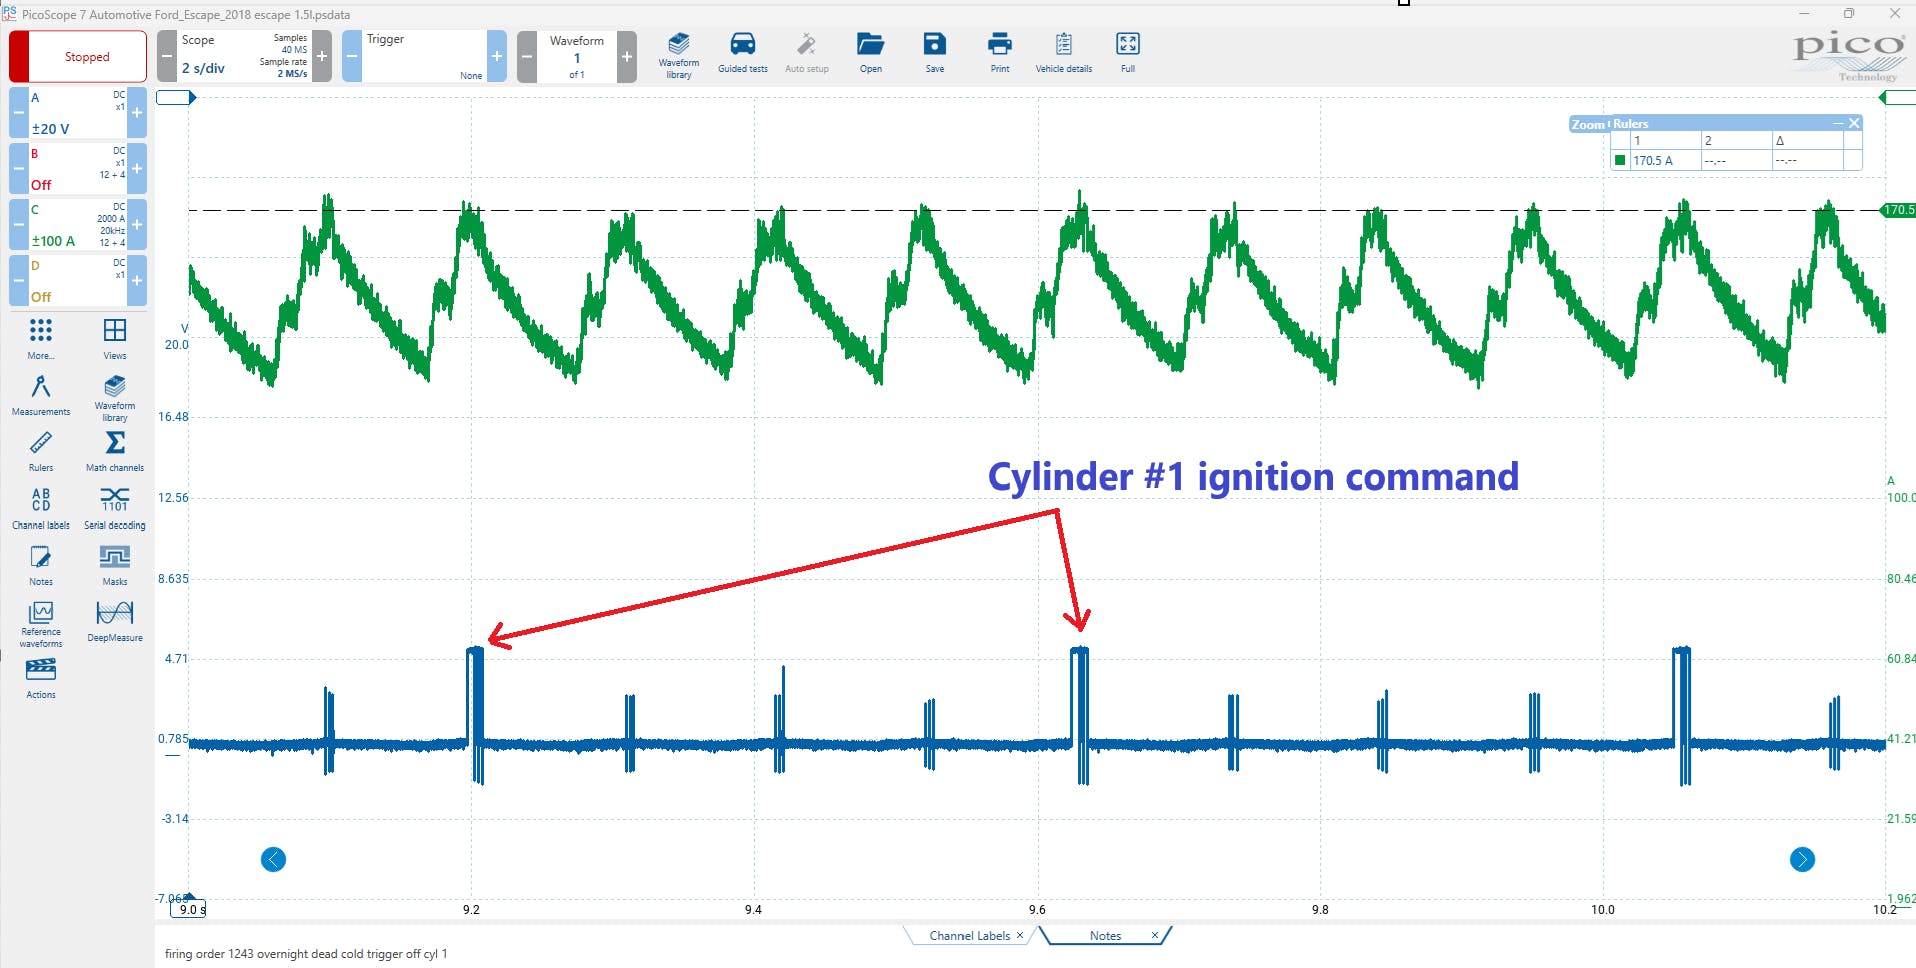Open the Masks tool

tap(114, 562)
